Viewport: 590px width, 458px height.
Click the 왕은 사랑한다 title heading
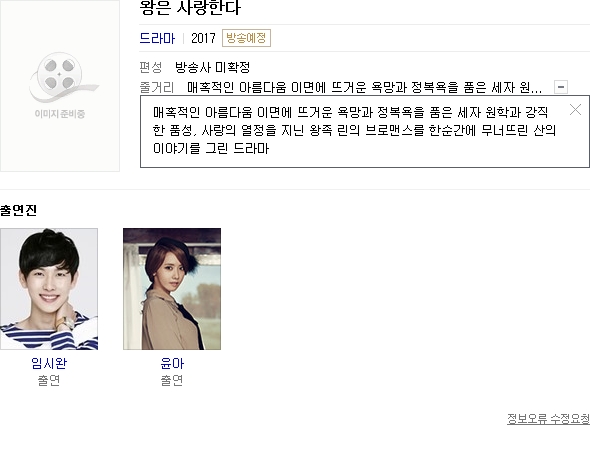190,8
